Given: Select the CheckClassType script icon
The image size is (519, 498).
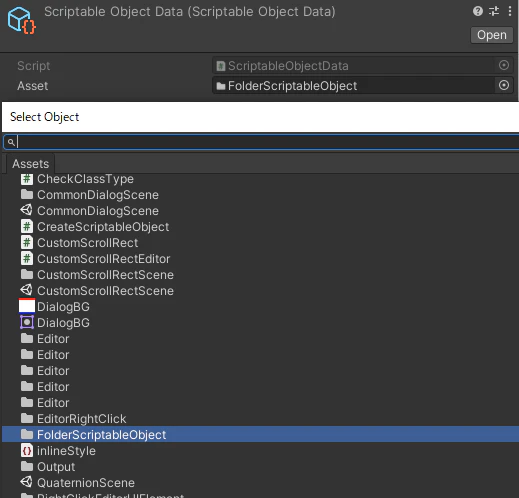Looking at the screenshot, I should [x=27, y=179].
